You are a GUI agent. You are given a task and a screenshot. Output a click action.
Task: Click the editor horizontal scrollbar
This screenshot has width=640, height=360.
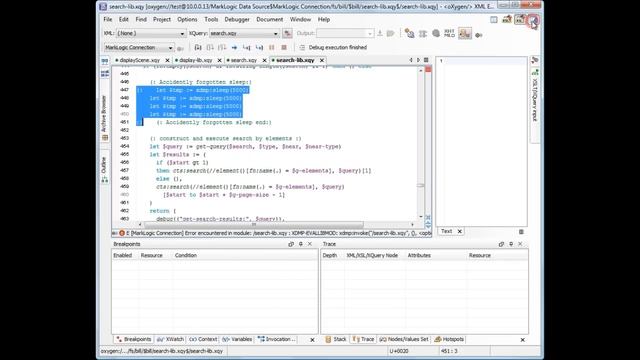[253, 224]
